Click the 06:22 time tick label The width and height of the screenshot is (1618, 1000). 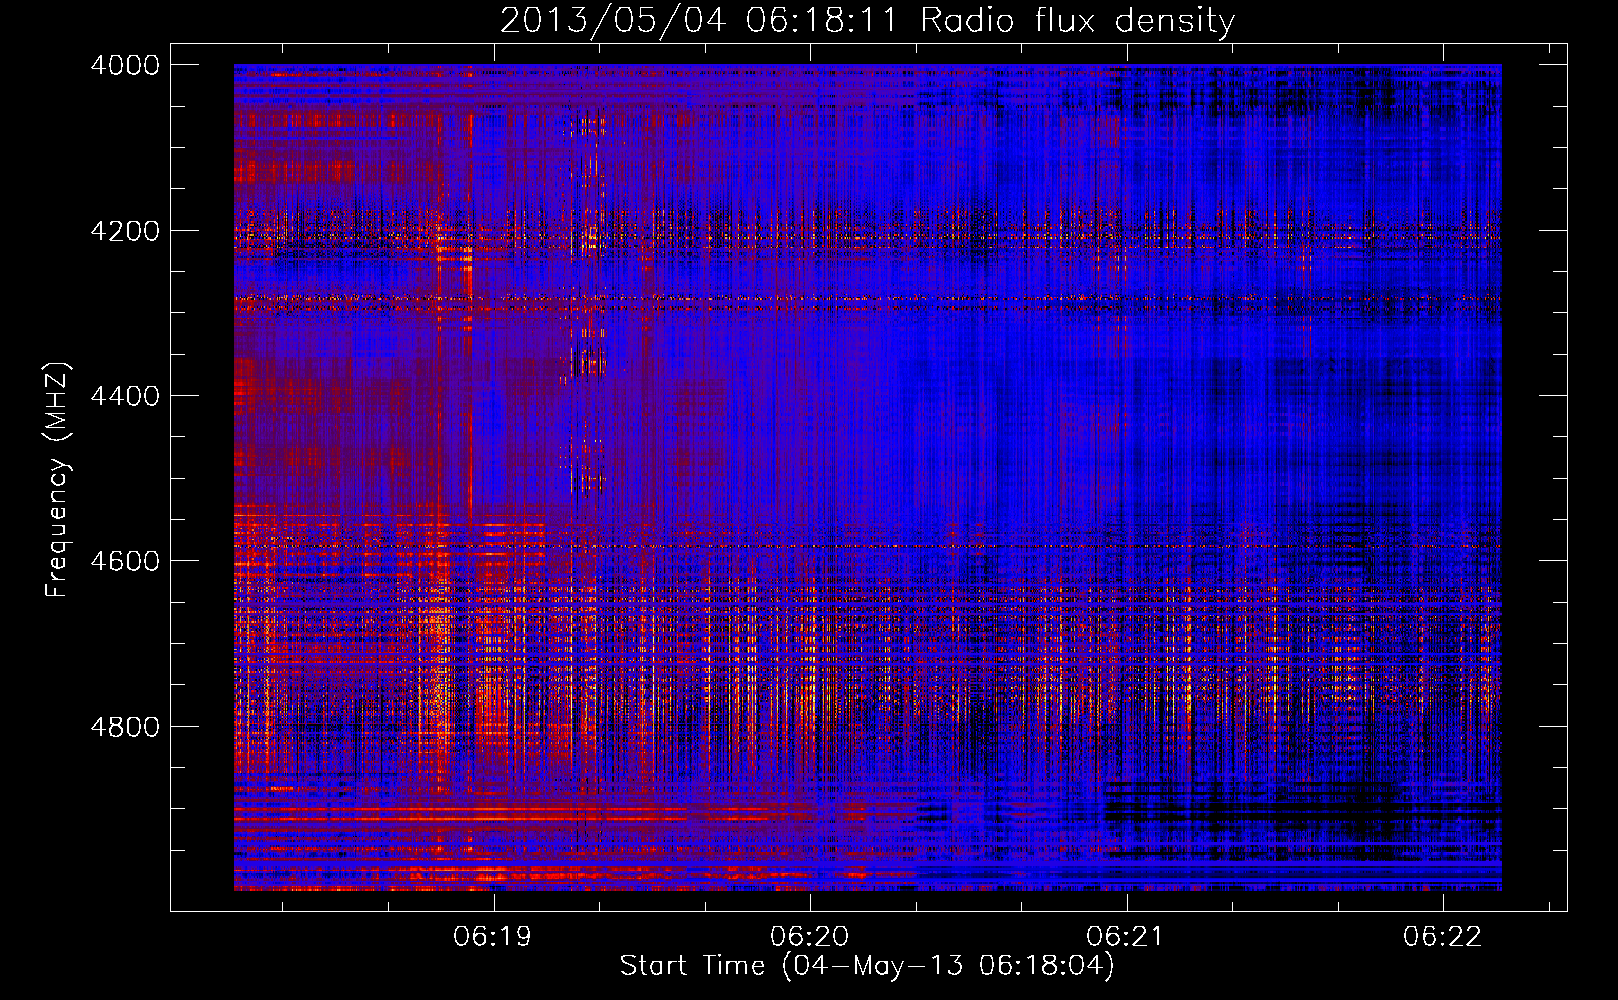click(1442, 936)
